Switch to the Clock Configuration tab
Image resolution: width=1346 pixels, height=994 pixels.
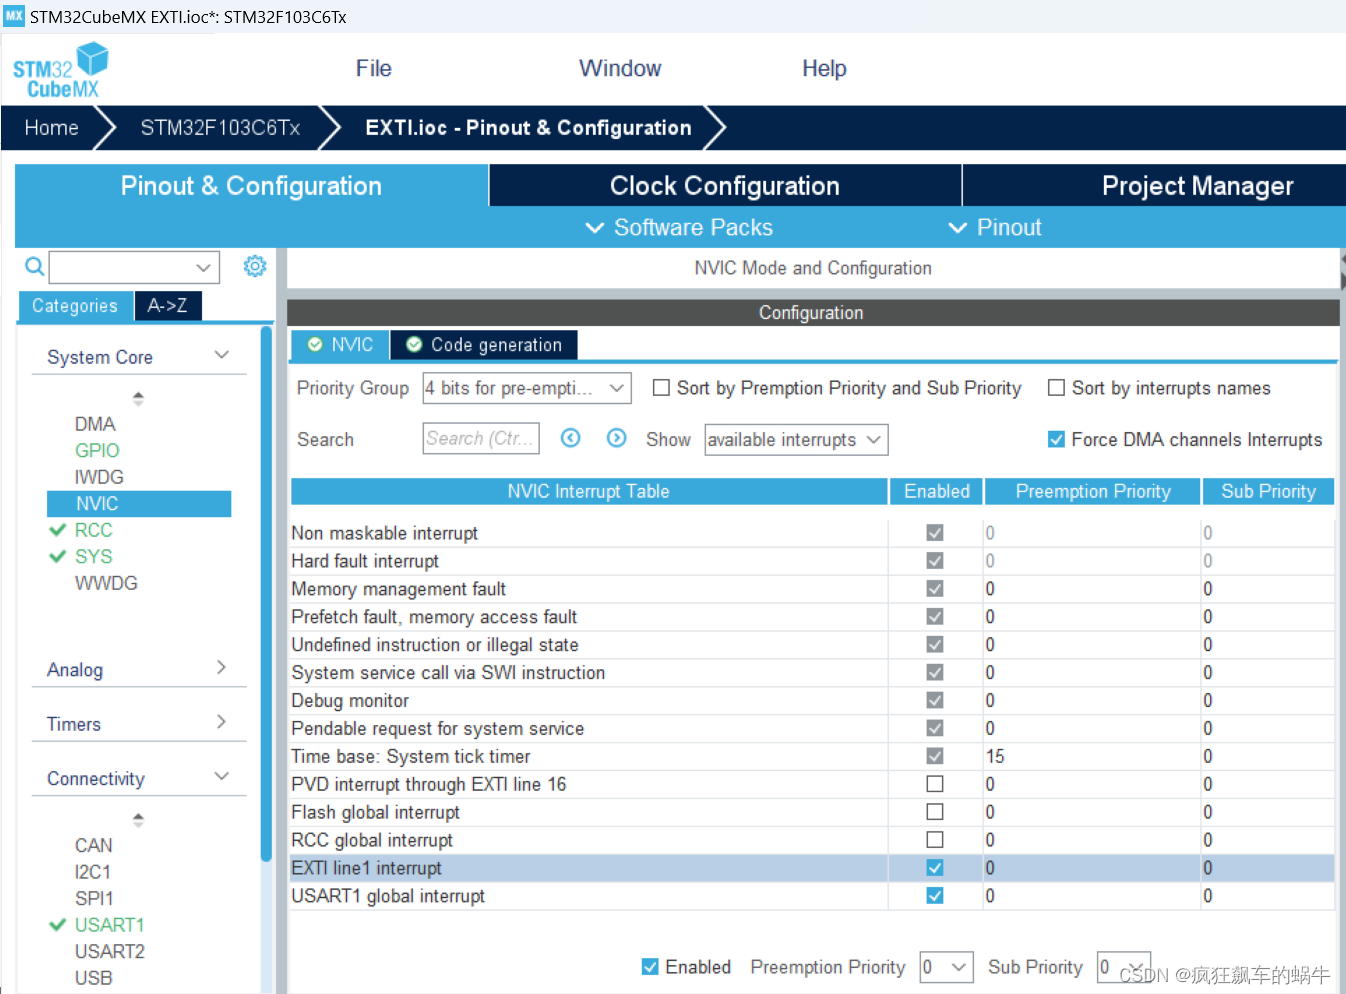(725, 186)
